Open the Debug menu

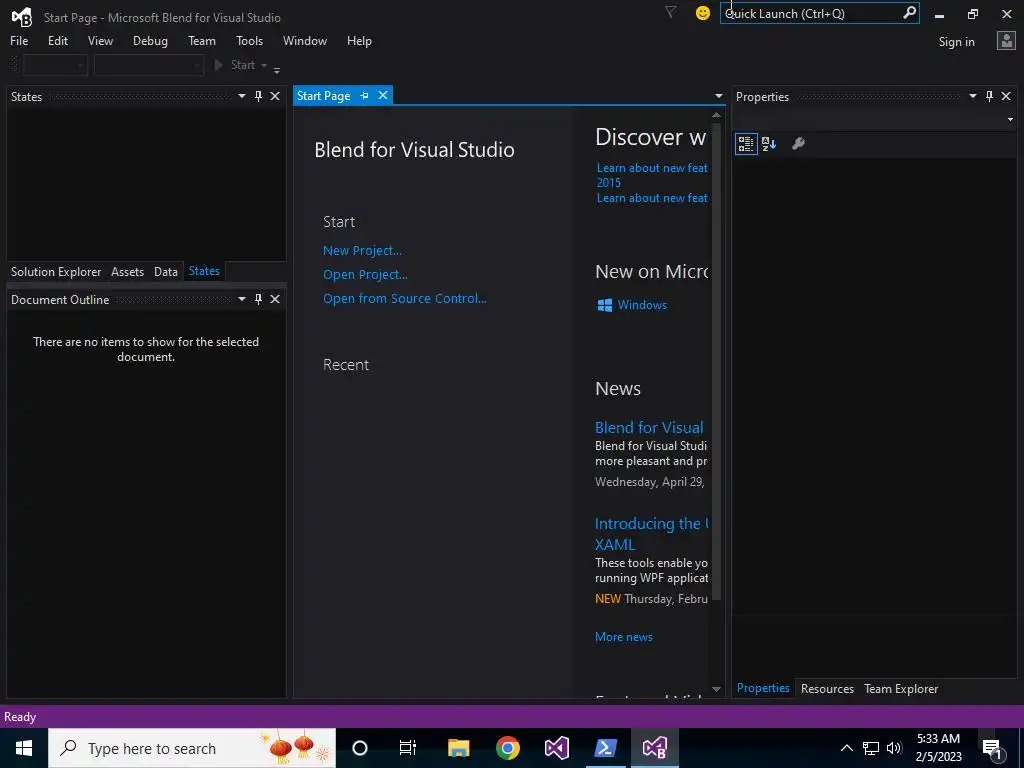point(150,40)
